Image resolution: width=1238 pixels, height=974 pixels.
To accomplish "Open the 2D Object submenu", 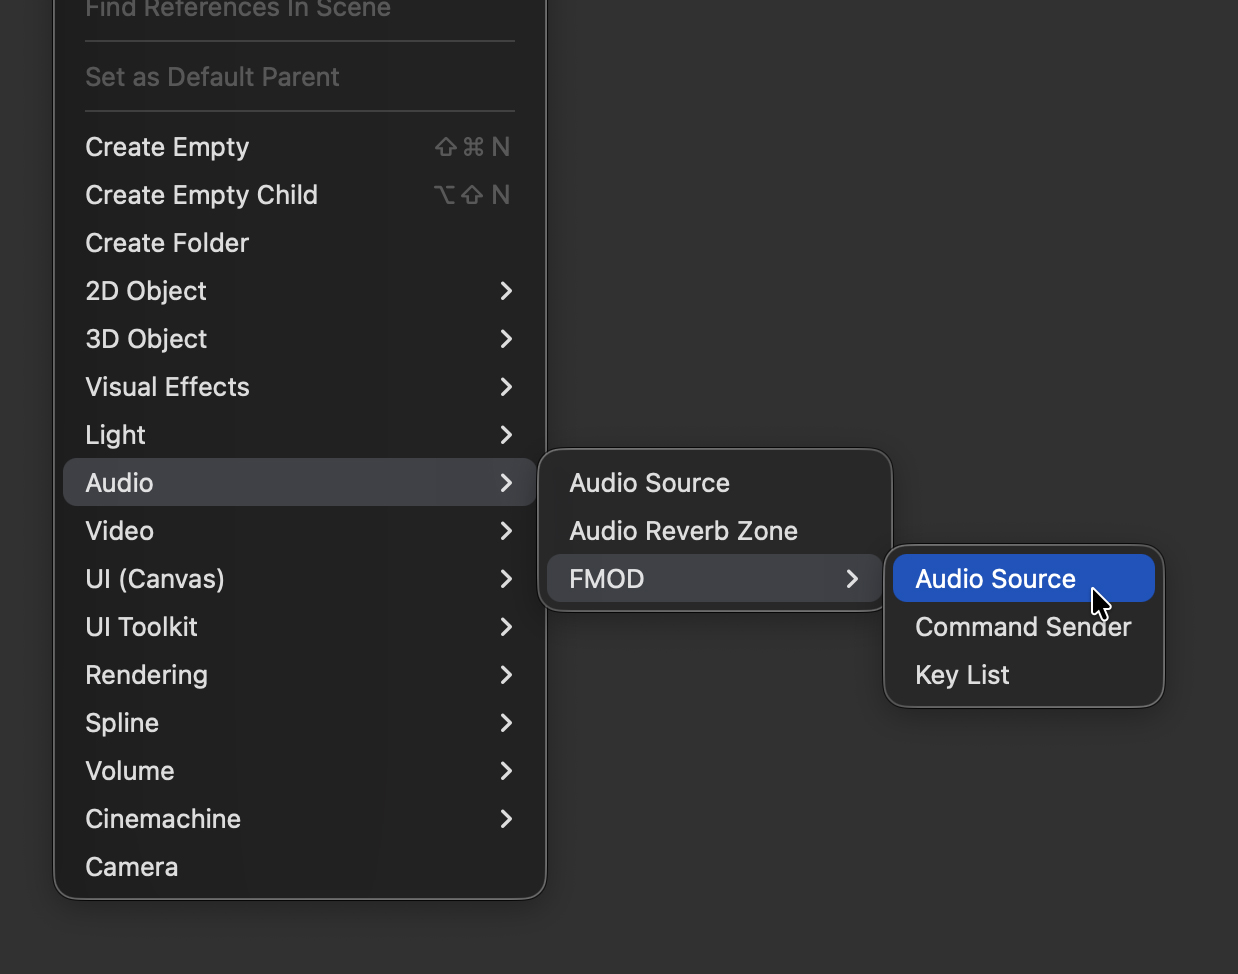I will [x=299, y=291].
